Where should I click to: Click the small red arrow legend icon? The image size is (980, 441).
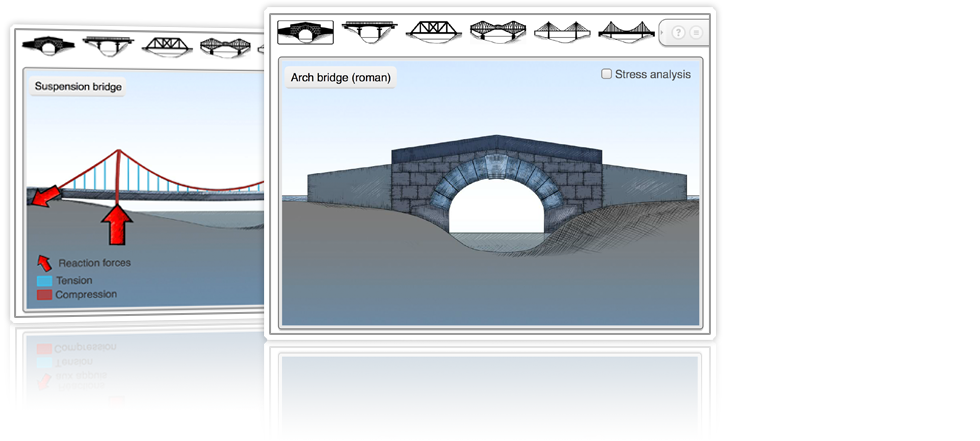44,262
